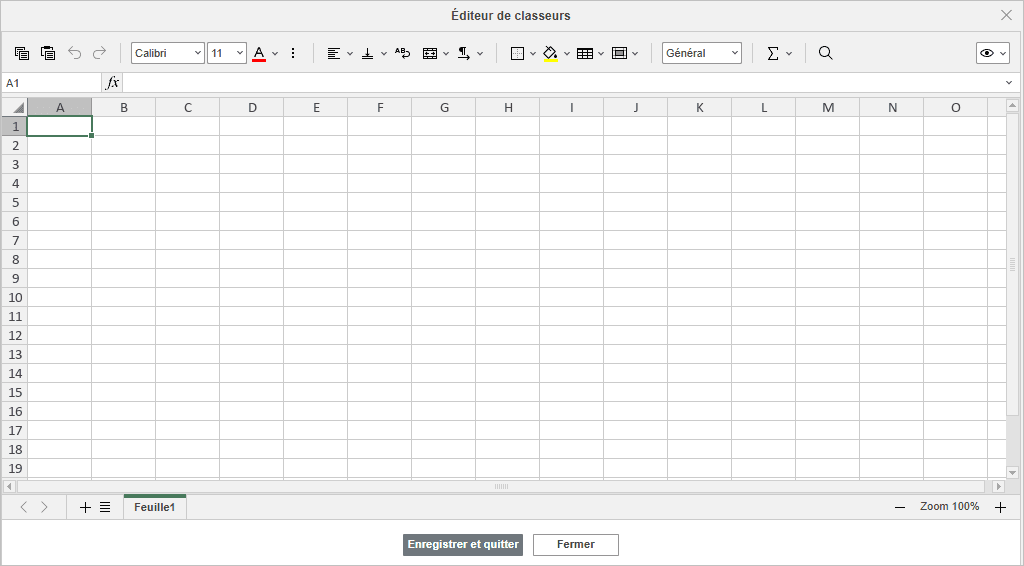Expand the formula bar with chevron

click(1009, 83)
